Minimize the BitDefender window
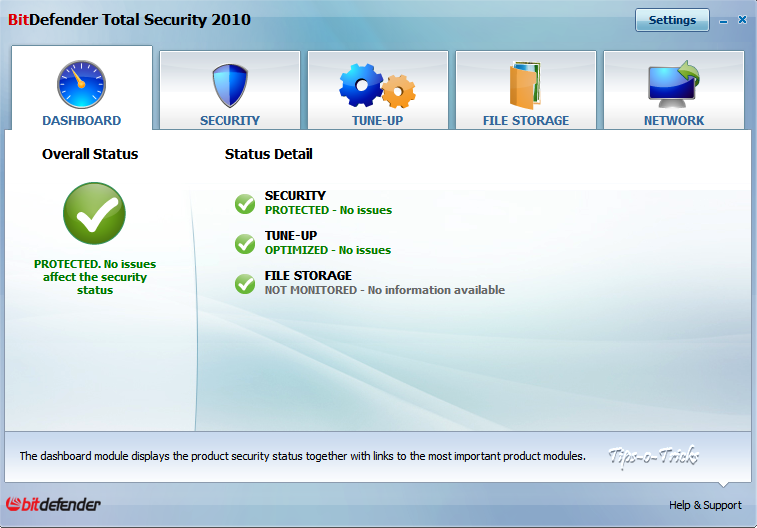This screenshot has height=528, width=757. click(723, 21)
